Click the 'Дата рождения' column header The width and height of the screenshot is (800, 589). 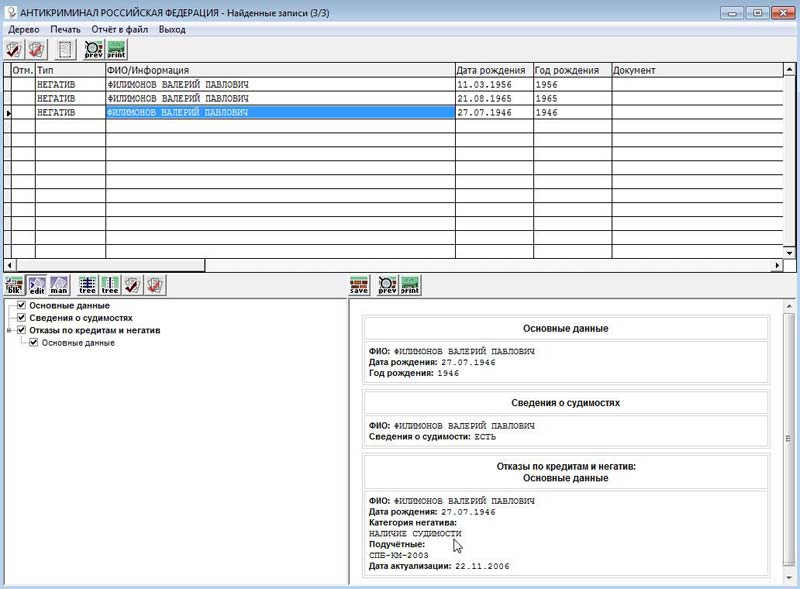coord(492,70)
